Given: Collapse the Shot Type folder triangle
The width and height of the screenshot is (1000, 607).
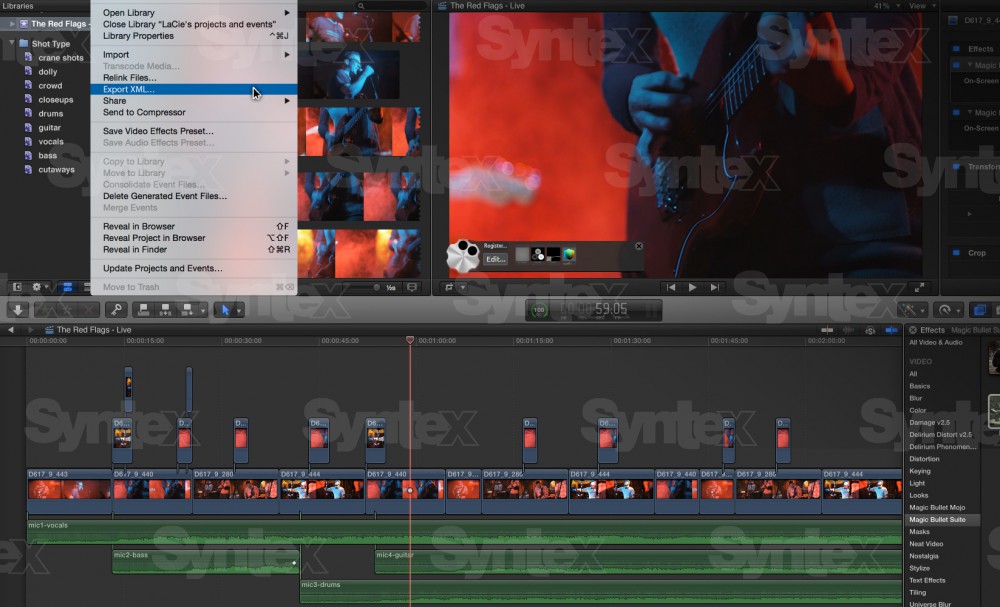Looking at the screenshot, I should (x=12, y=43).
